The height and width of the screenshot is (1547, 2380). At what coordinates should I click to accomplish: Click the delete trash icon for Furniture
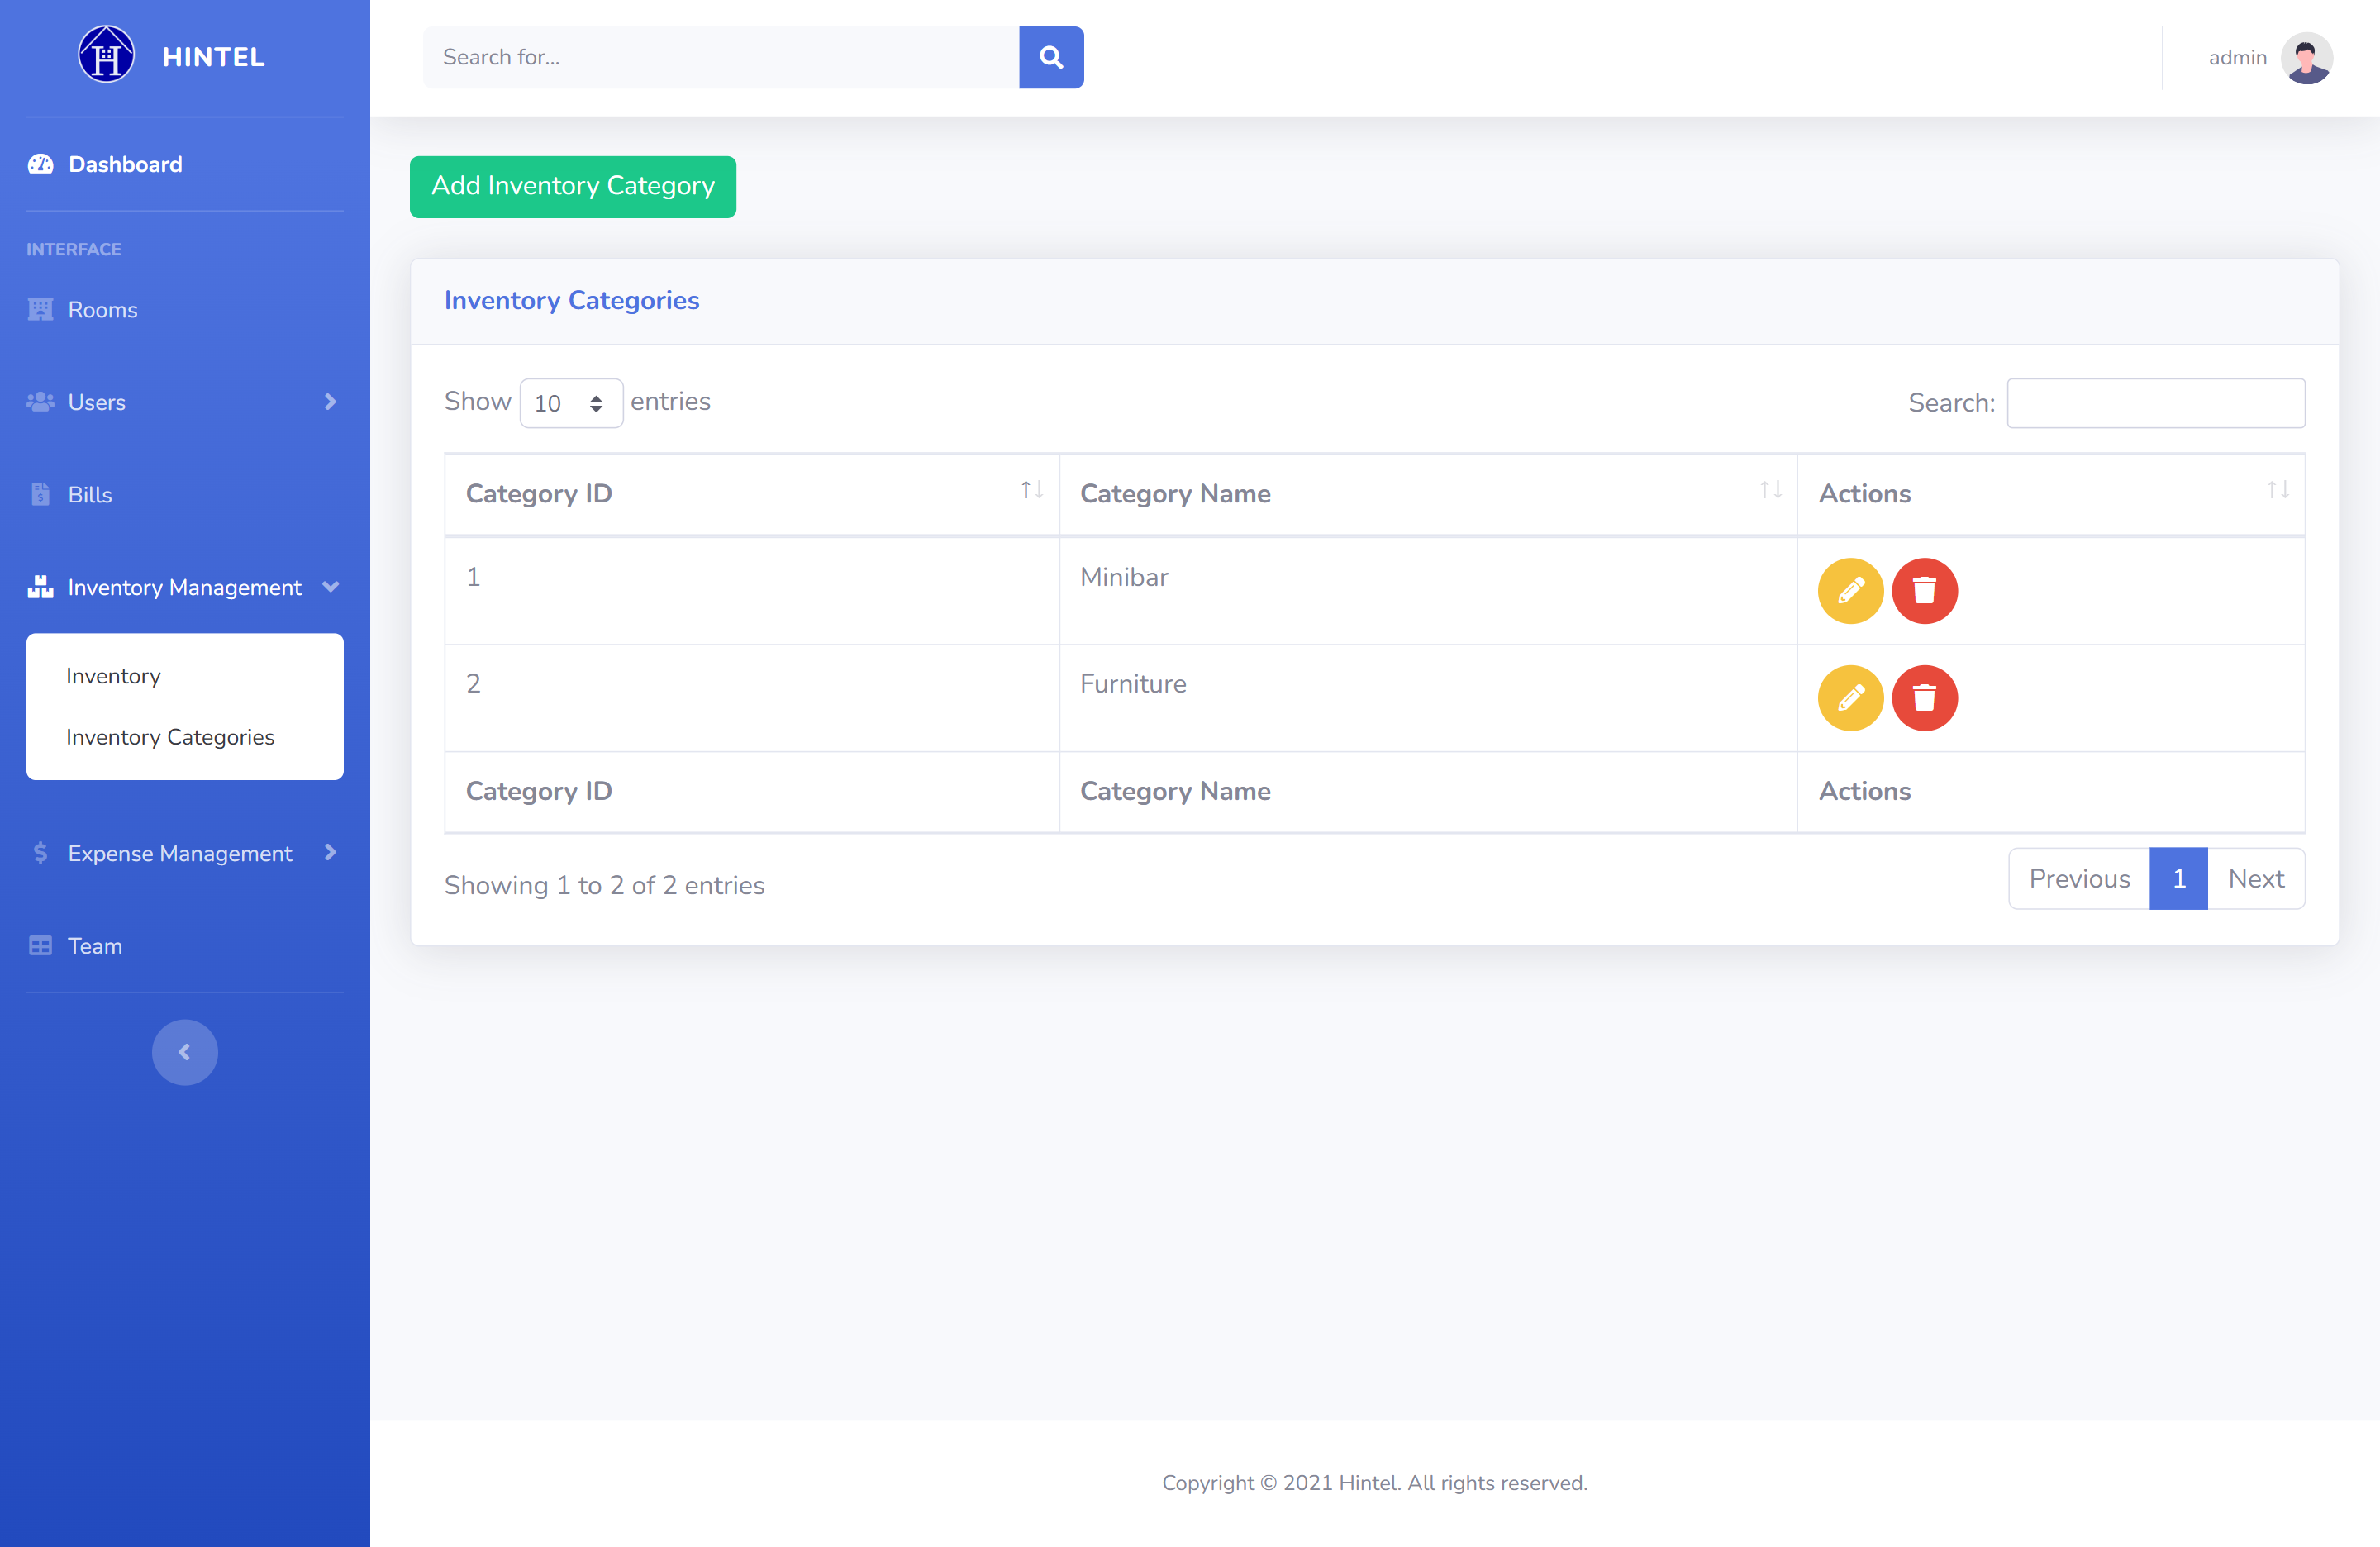click(x=1925, y=698)
